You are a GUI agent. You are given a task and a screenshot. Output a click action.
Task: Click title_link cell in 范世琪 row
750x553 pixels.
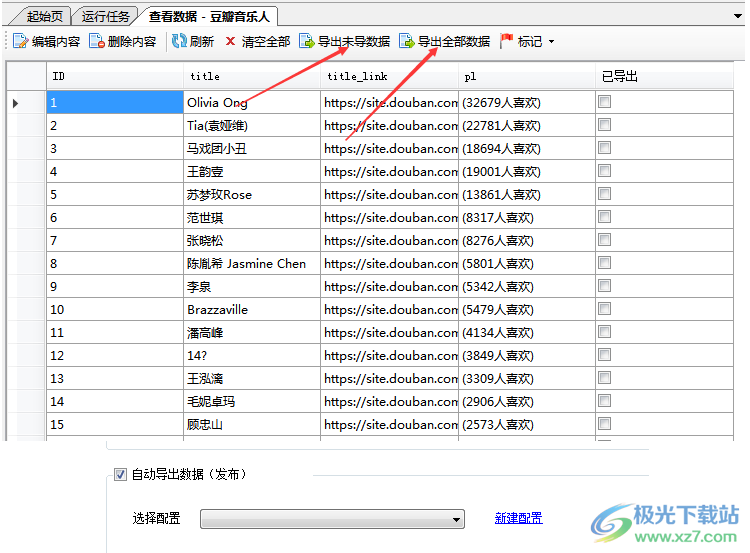(x=389, y=217)
